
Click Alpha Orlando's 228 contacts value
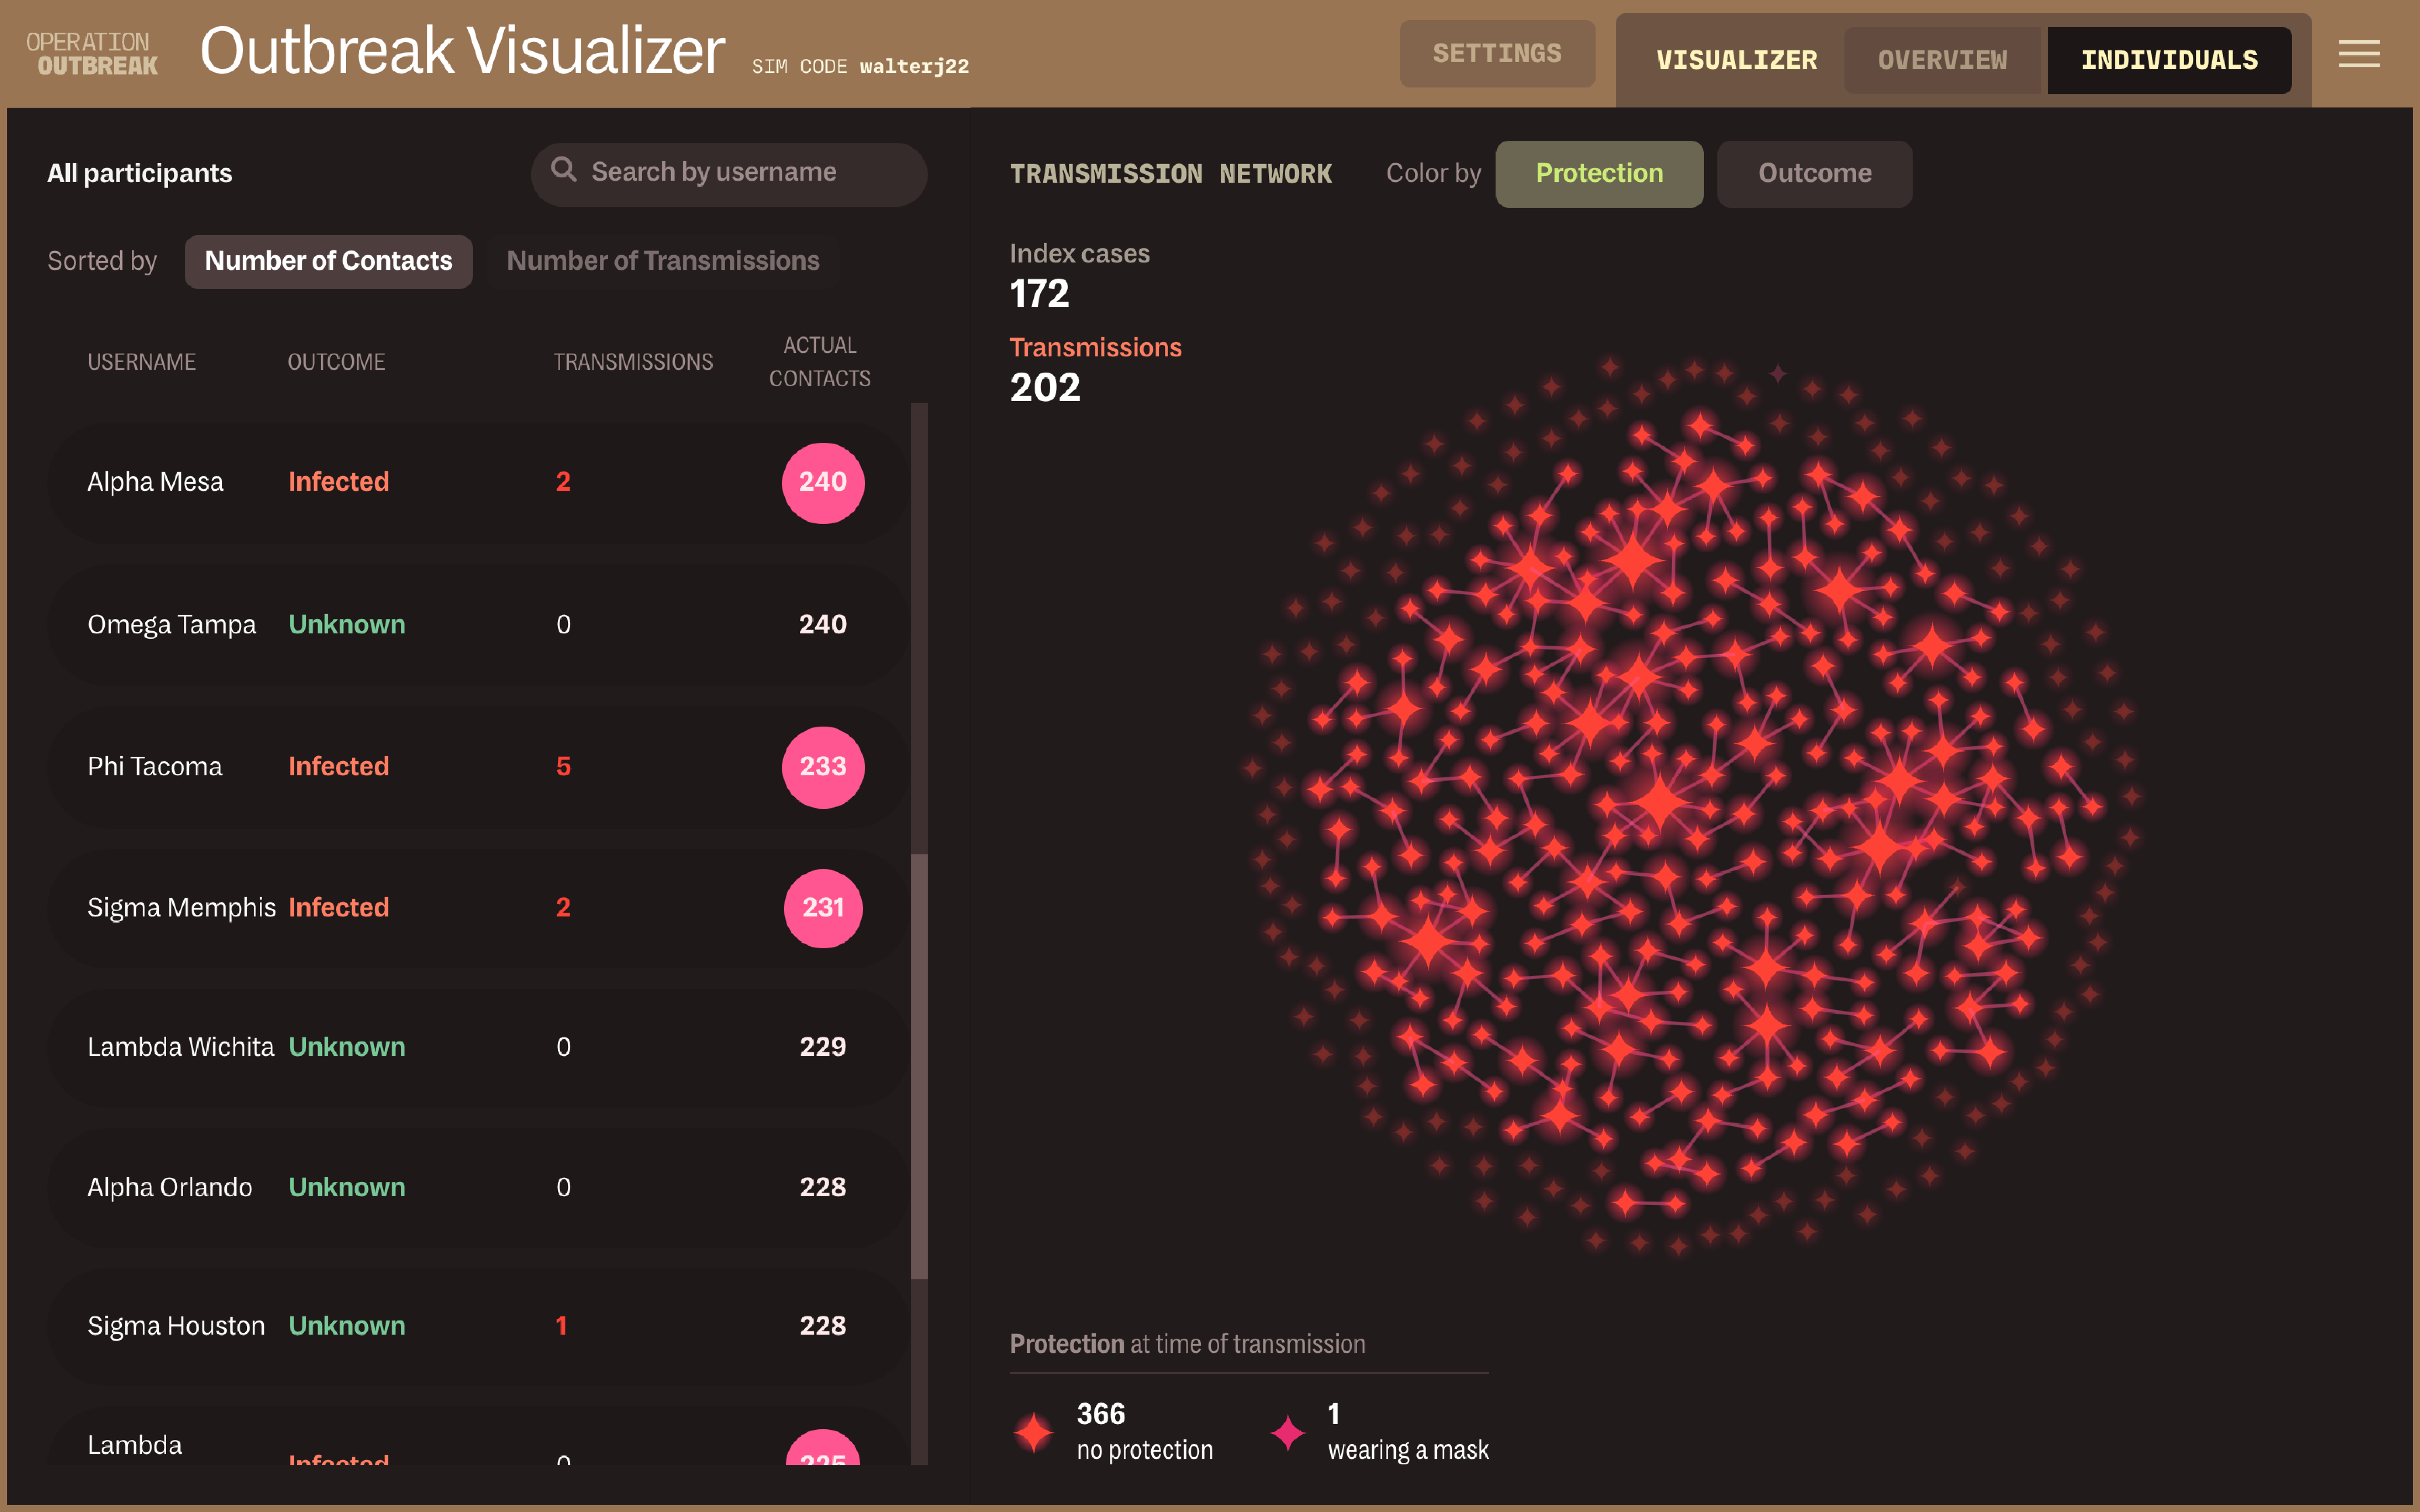click(x=823, y=1188)
